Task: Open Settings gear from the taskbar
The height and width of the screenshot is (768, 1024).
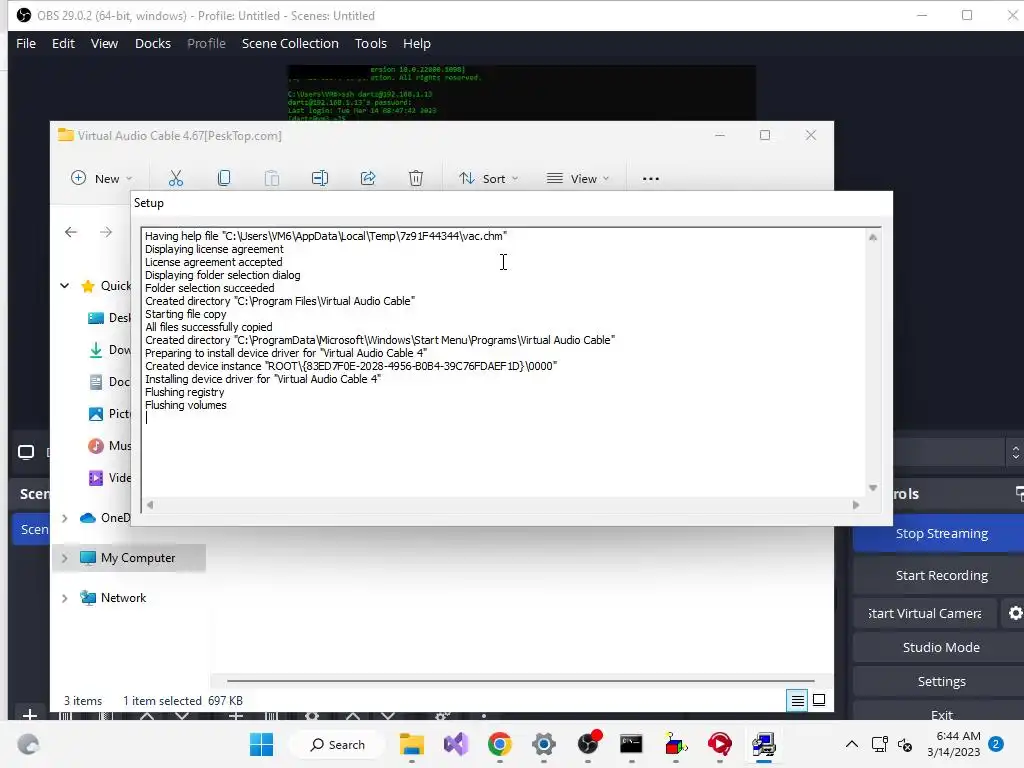Action: tap(544, 744)
